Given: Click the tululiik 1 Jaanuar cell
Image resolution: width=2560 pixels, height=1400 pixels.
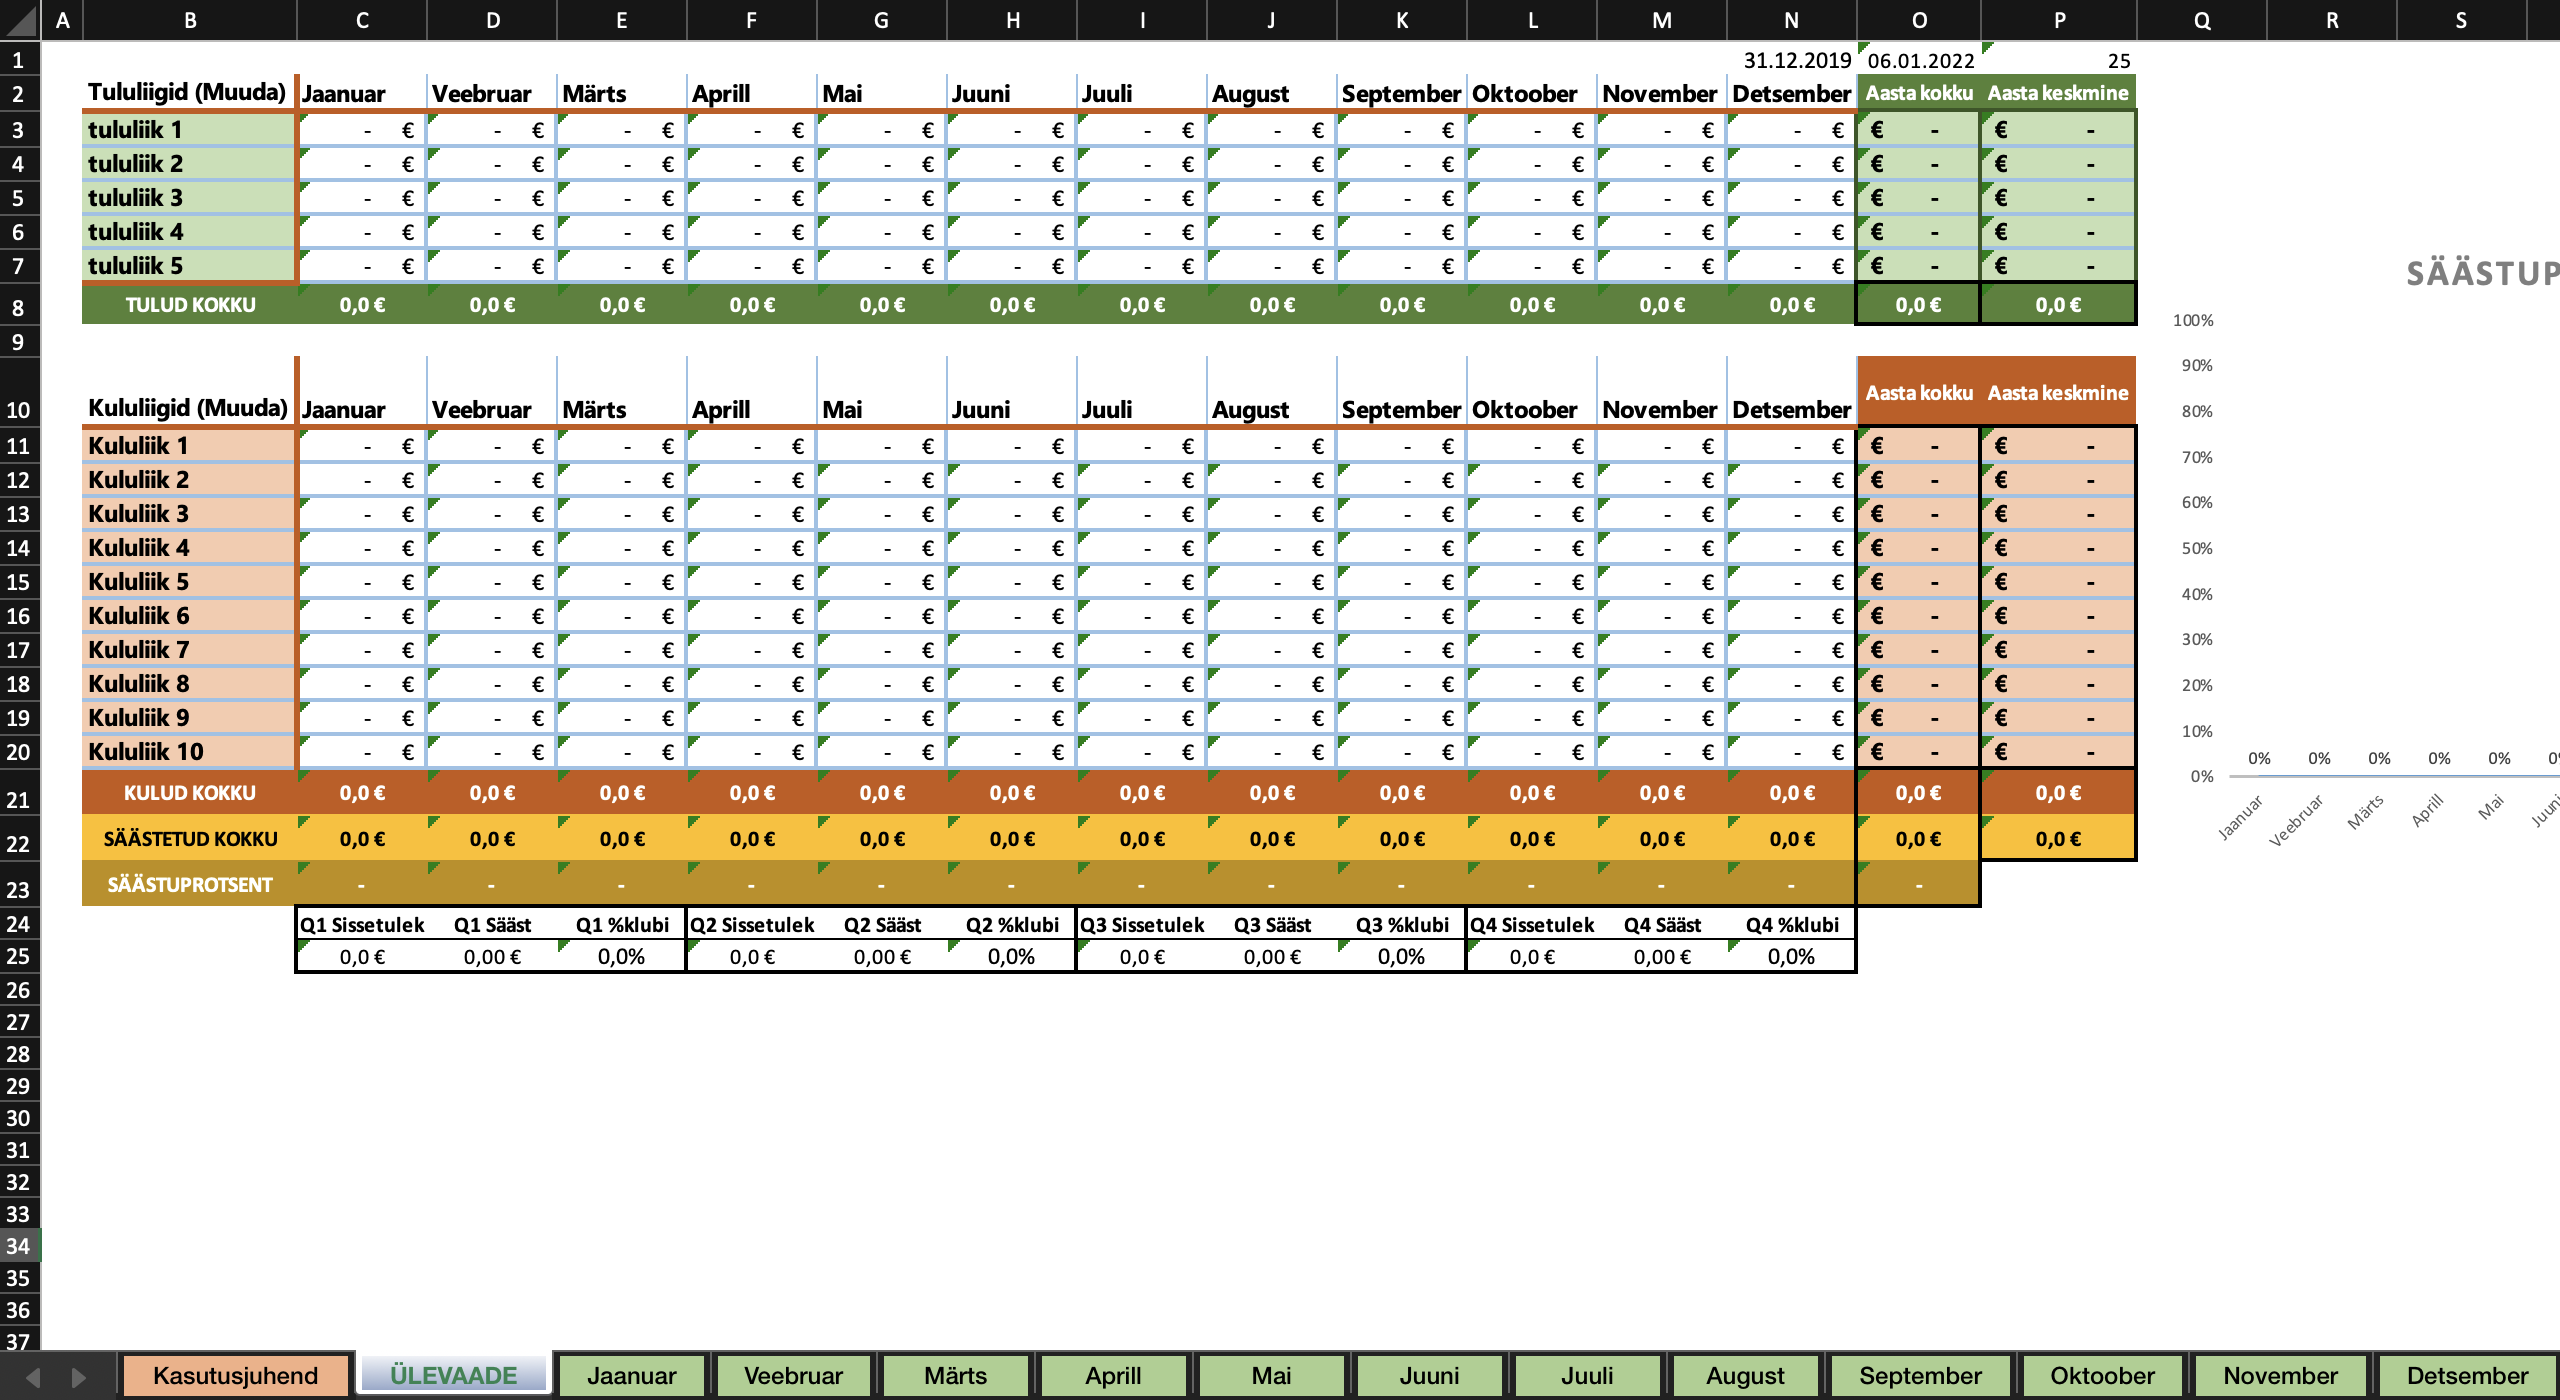Looking at the screenshot, I should pos(362,130).
